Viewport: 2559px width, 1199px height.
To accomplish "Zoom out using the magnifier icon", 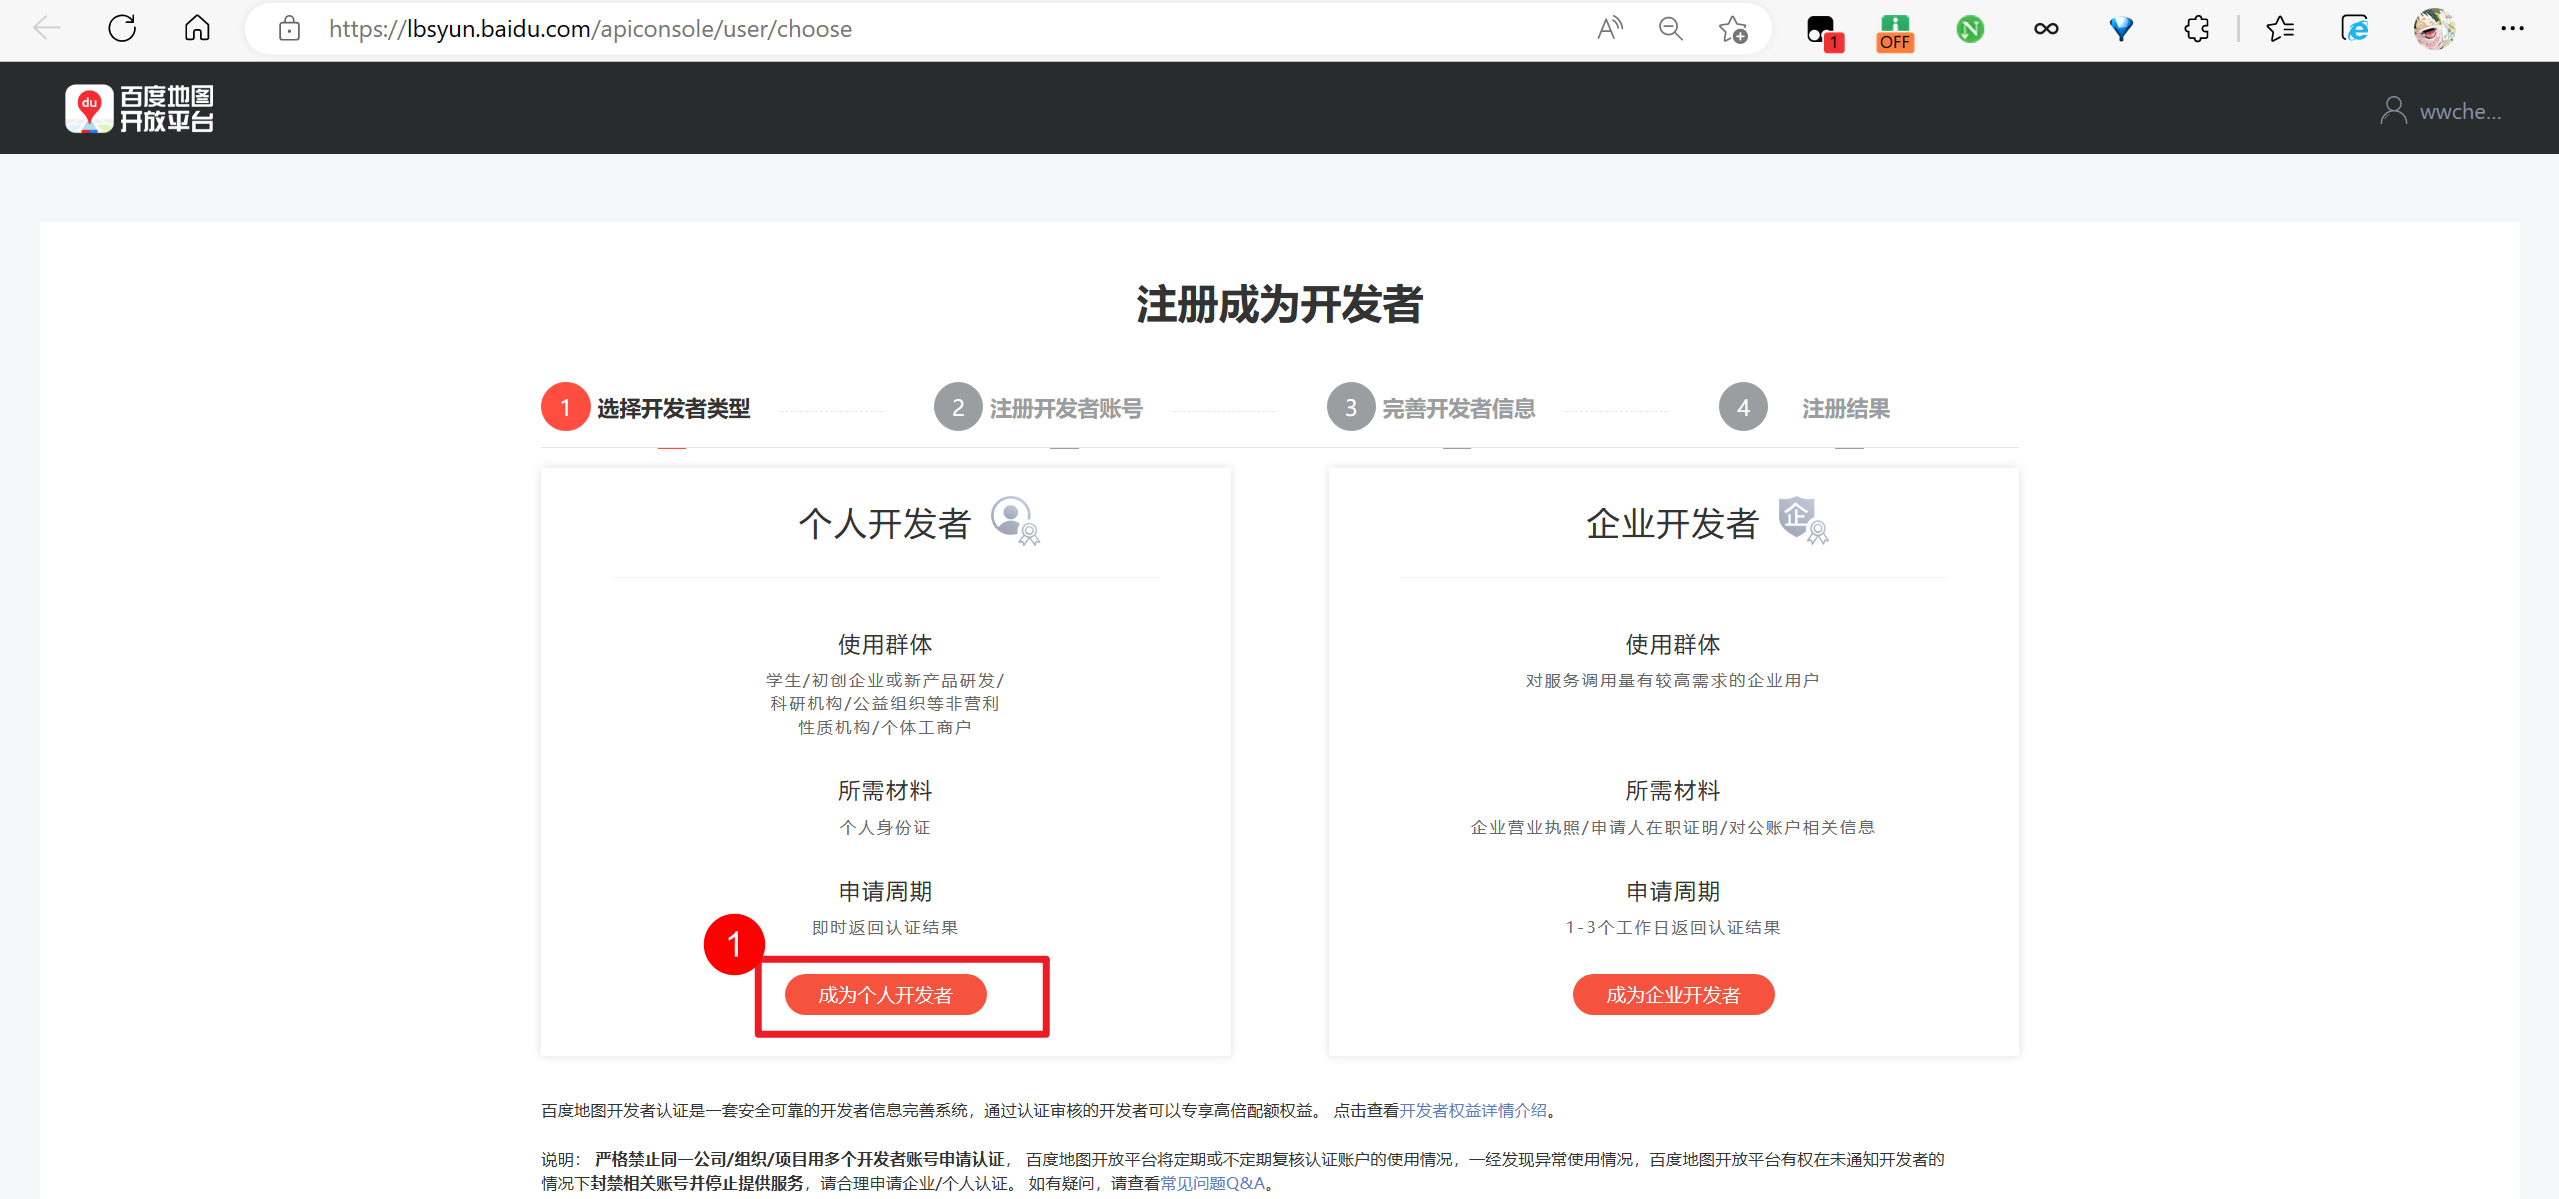I will coord(1670,29).
